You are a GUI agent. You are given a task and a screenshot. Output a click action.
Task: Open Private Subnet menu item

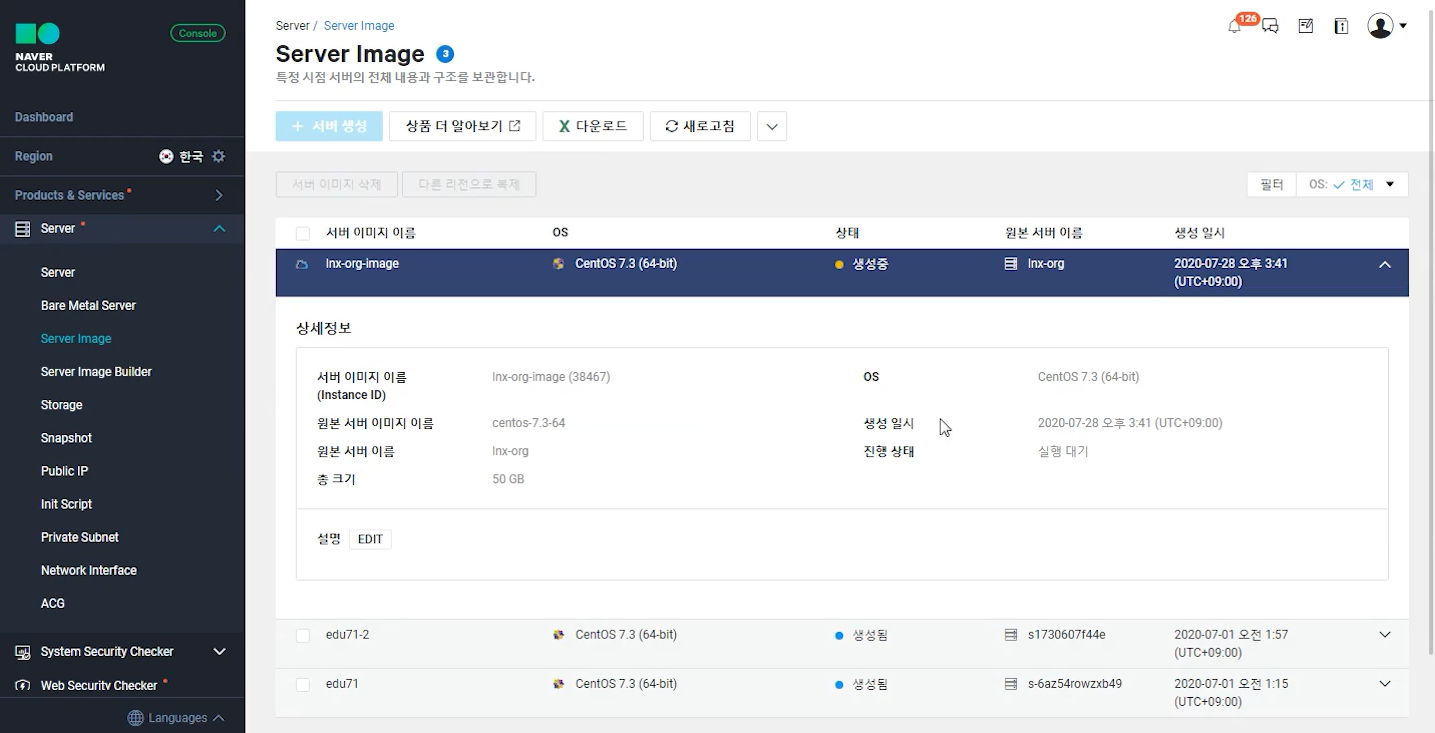80,537
